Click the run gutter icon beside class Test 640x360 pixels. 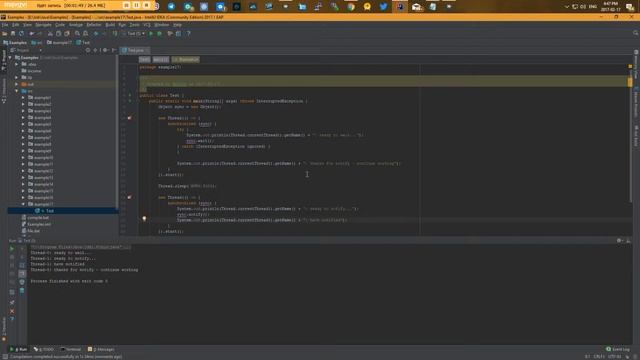coord(130,96)
